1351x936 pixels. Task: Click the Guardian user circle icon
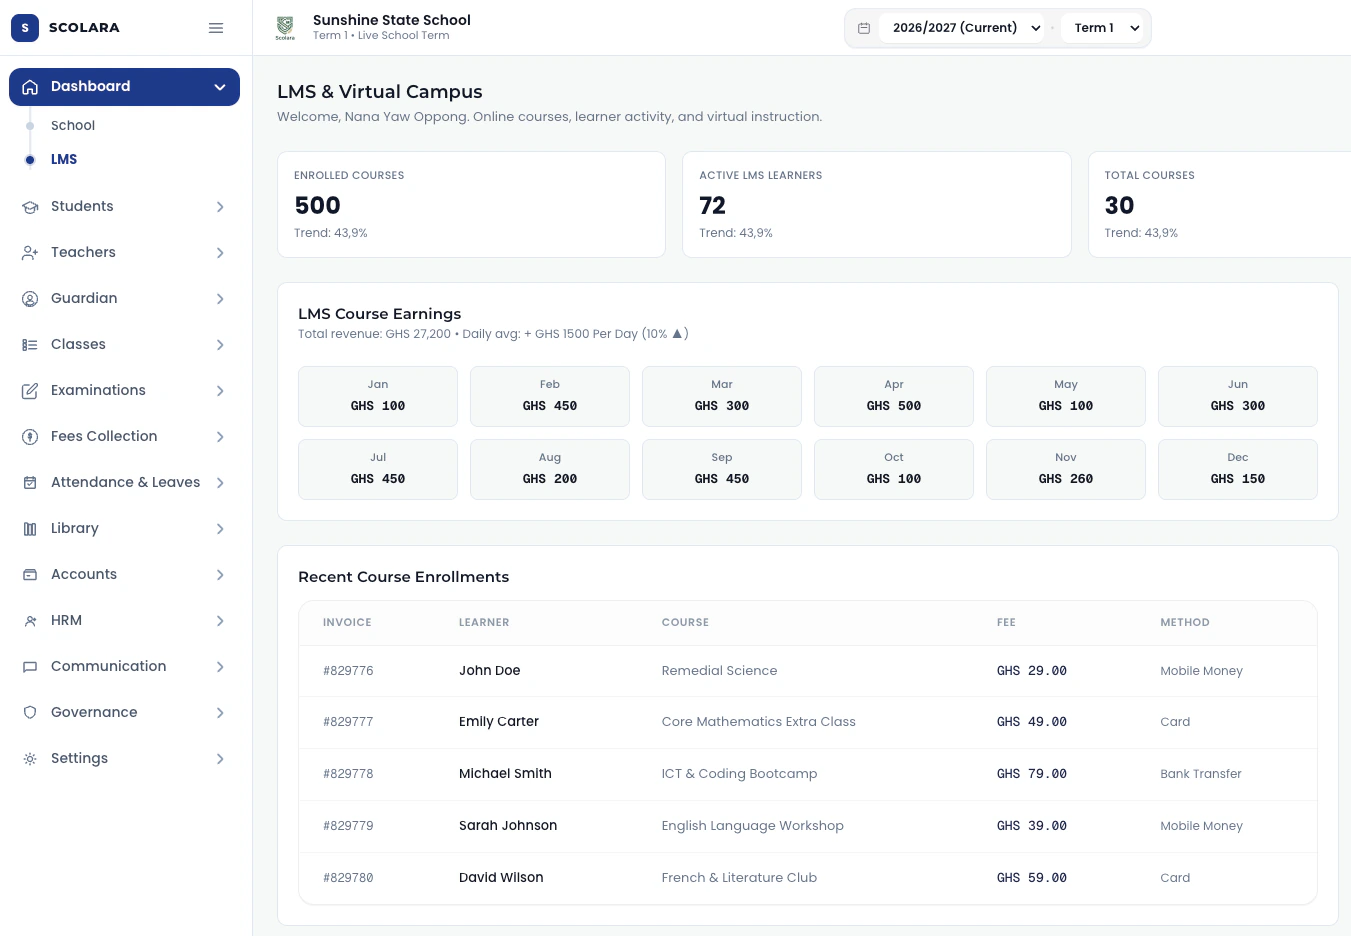pyautogui.click(x=30, y=299)
